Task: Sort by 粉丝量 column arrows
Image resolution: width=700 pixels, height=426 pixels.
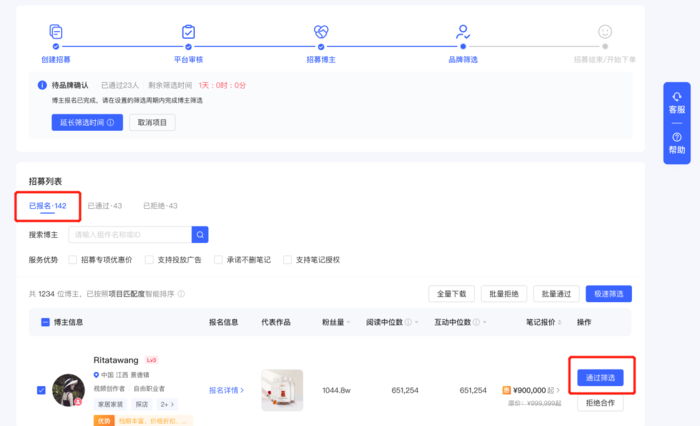Action: pos(349,323)
